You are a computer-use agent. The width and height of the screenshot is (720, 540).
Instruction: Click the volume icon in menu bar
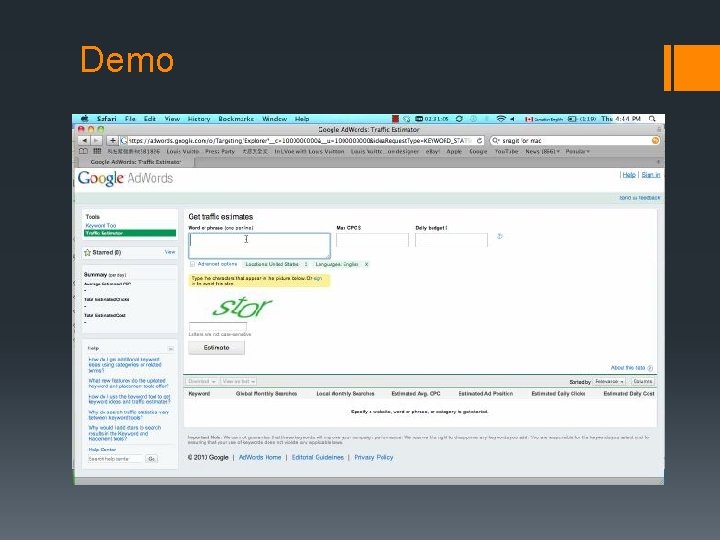click(512, 119)
